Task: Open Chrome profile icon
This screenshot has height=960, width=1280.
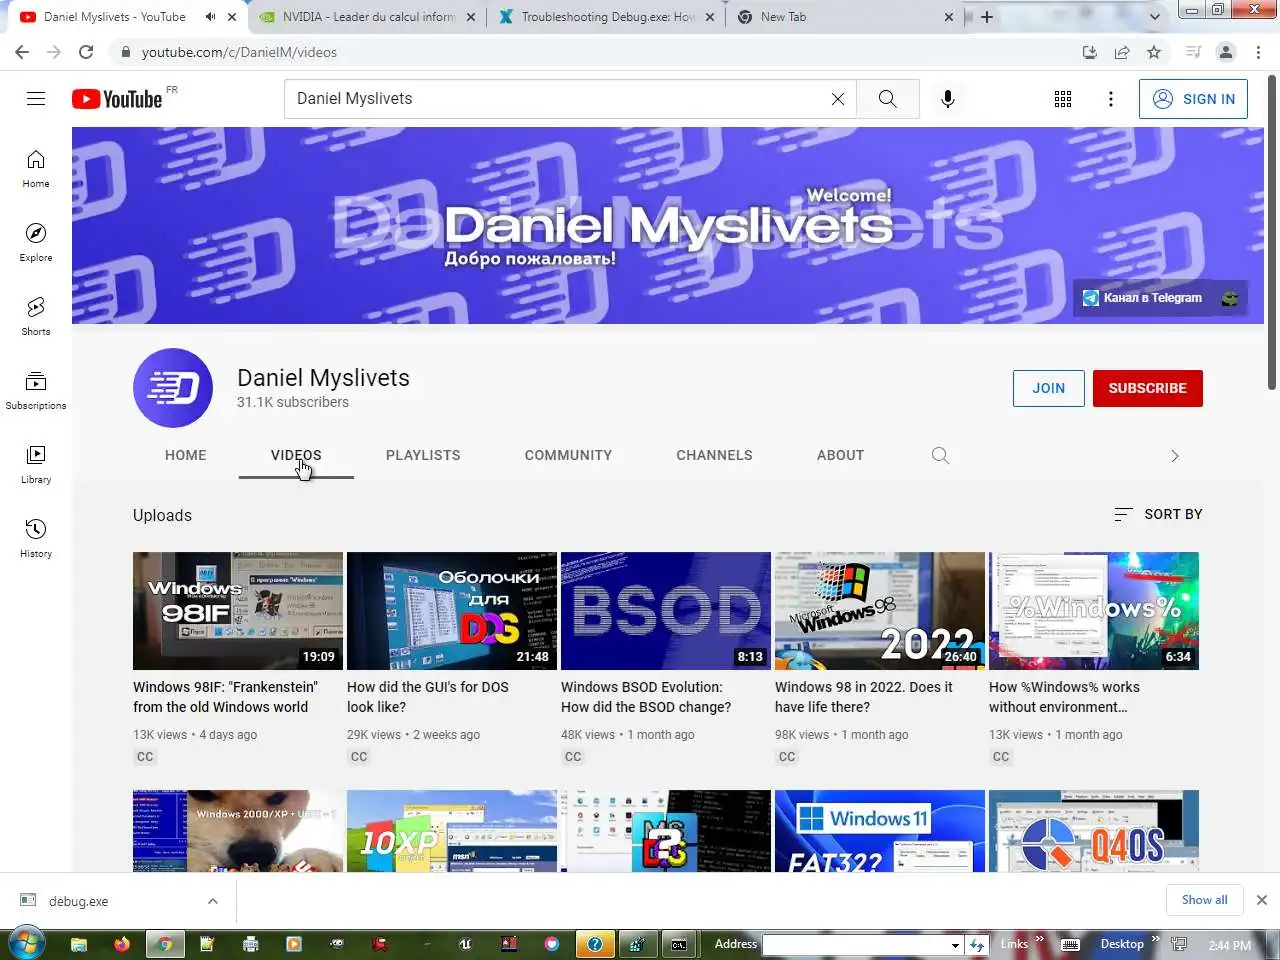Action: click(x=1226, y=52)
